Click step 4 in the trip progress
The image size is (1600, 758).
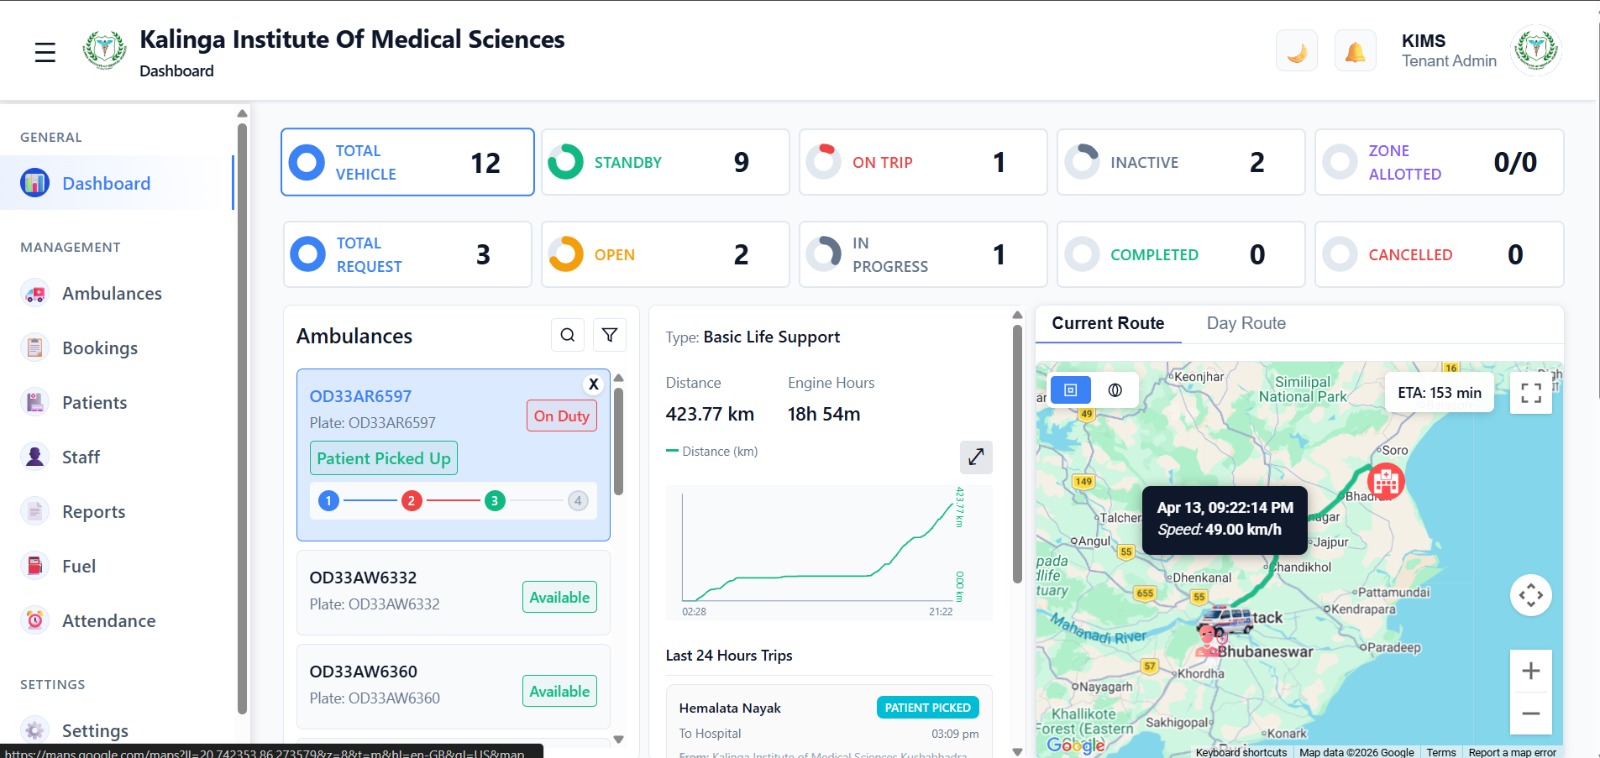(577, 501)
